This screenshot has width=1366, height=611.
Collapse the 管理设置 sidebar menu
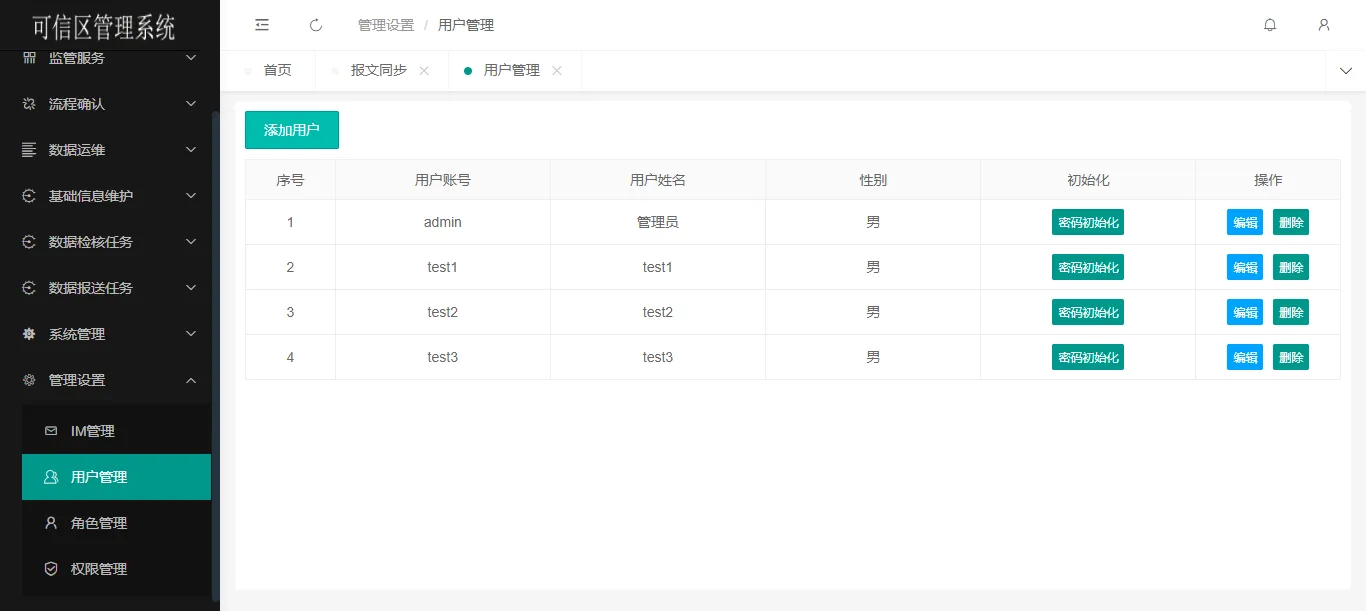coord(110,380)
